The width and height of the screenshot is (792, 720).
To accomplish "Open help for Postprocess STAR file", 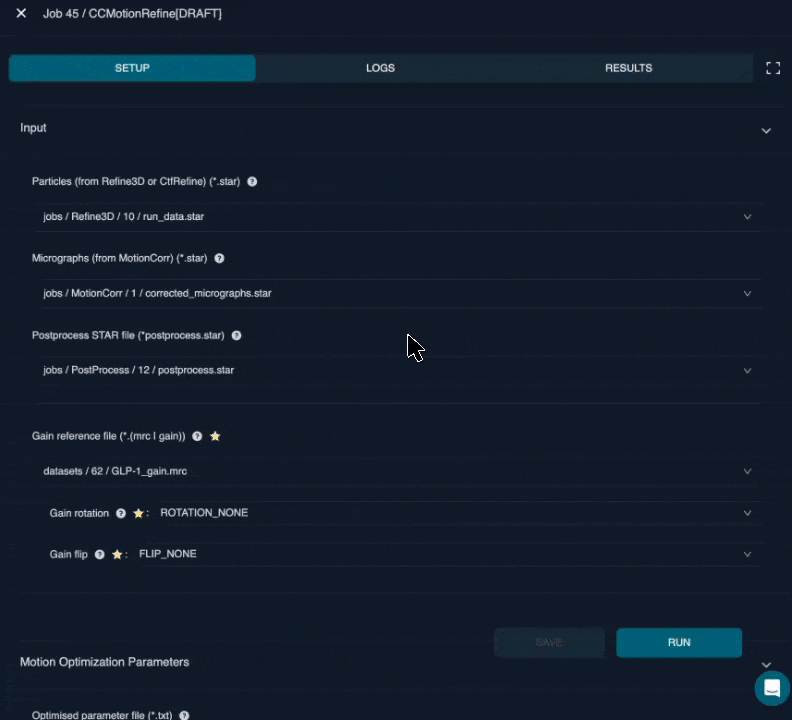I will click(236, 335).
